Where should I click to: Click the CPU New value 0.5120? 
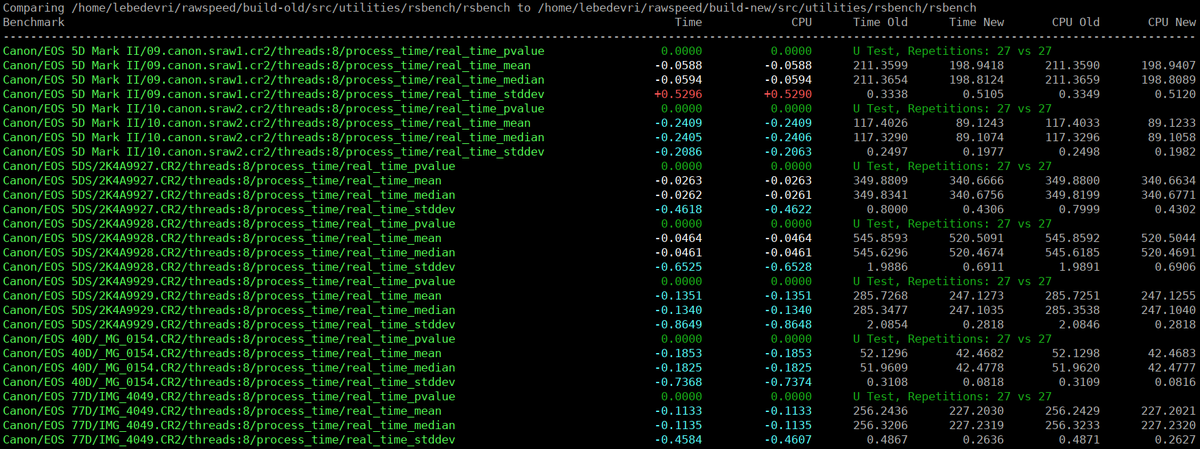tap(1175, 94)
